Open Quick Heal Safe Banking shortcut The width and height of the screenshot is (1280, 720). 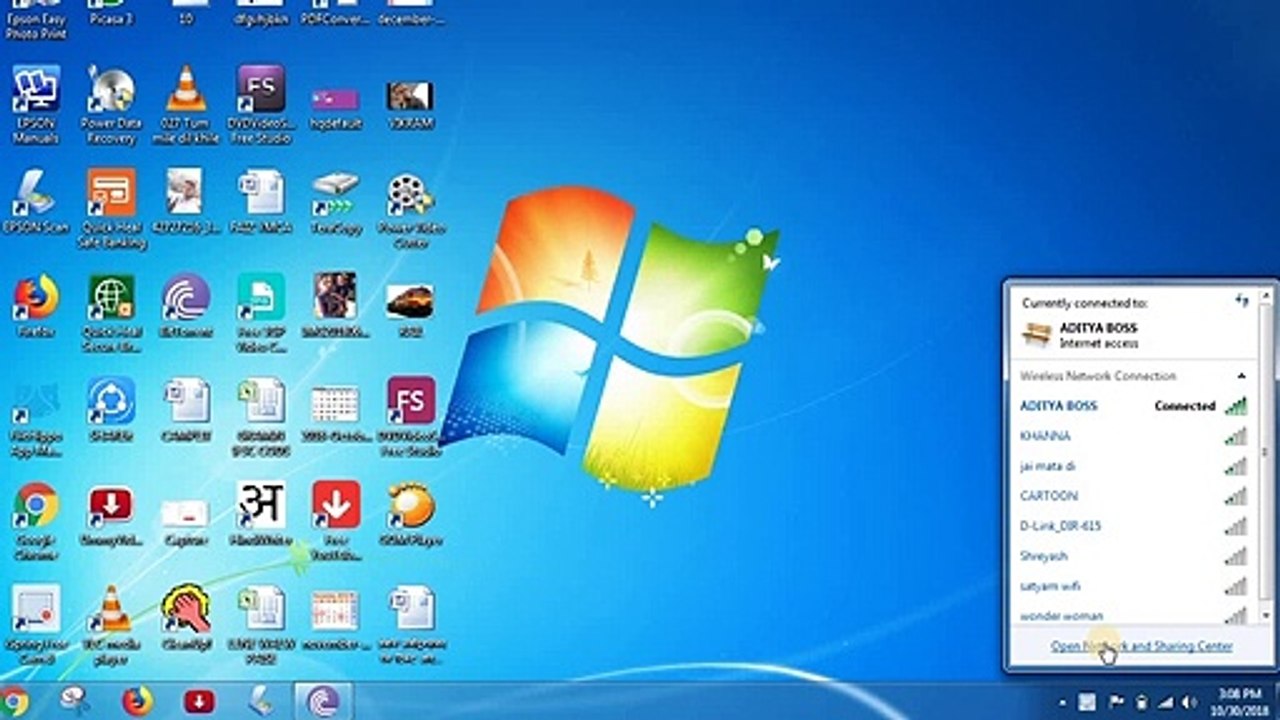111,207
